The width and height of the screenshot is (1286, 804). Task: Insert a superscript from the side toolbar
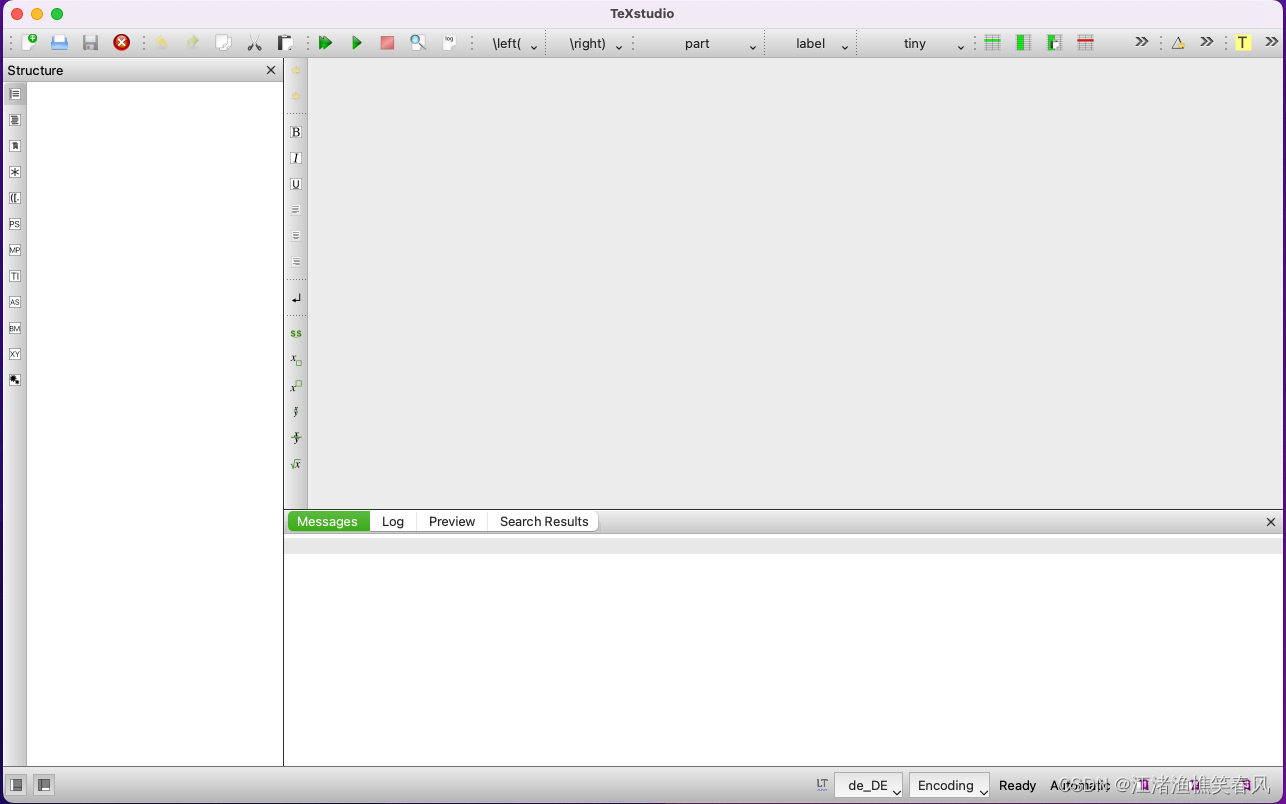(296, 386)
